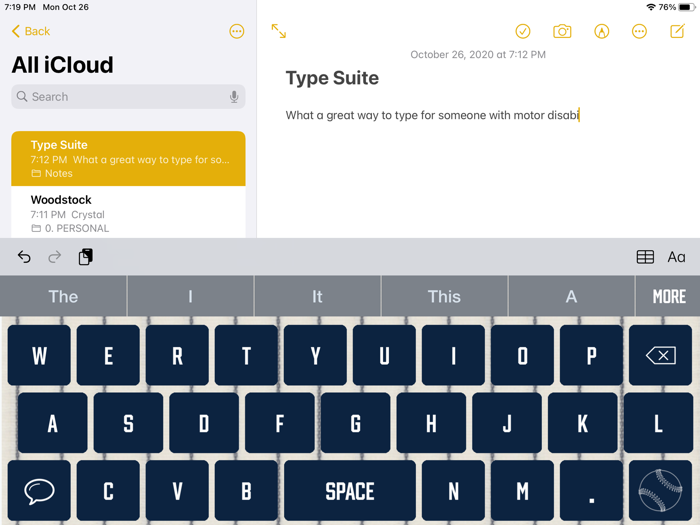Tap the M key
700x525 pixels.
pyautogui.click(x=522, y=491)
